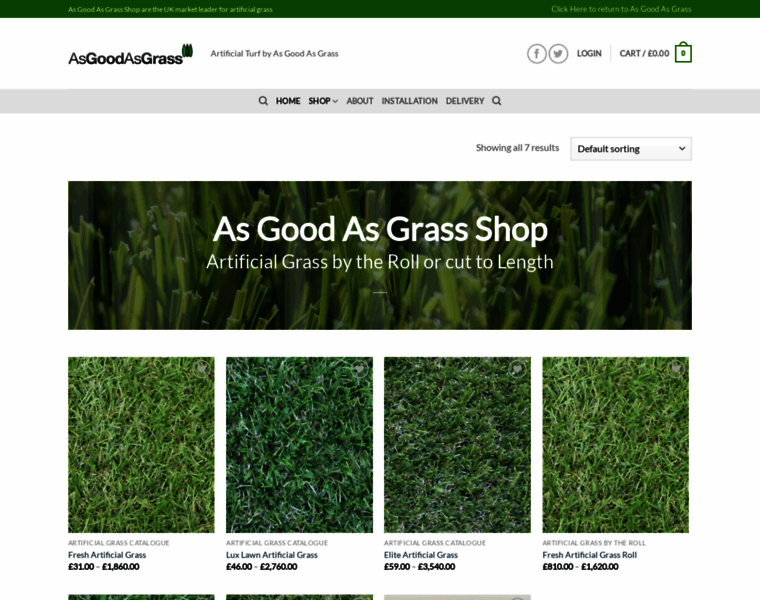The image size is (760, 600).
Task: Click the Fresh Artificial Grass Roll product image
Action: coord(616,445)
